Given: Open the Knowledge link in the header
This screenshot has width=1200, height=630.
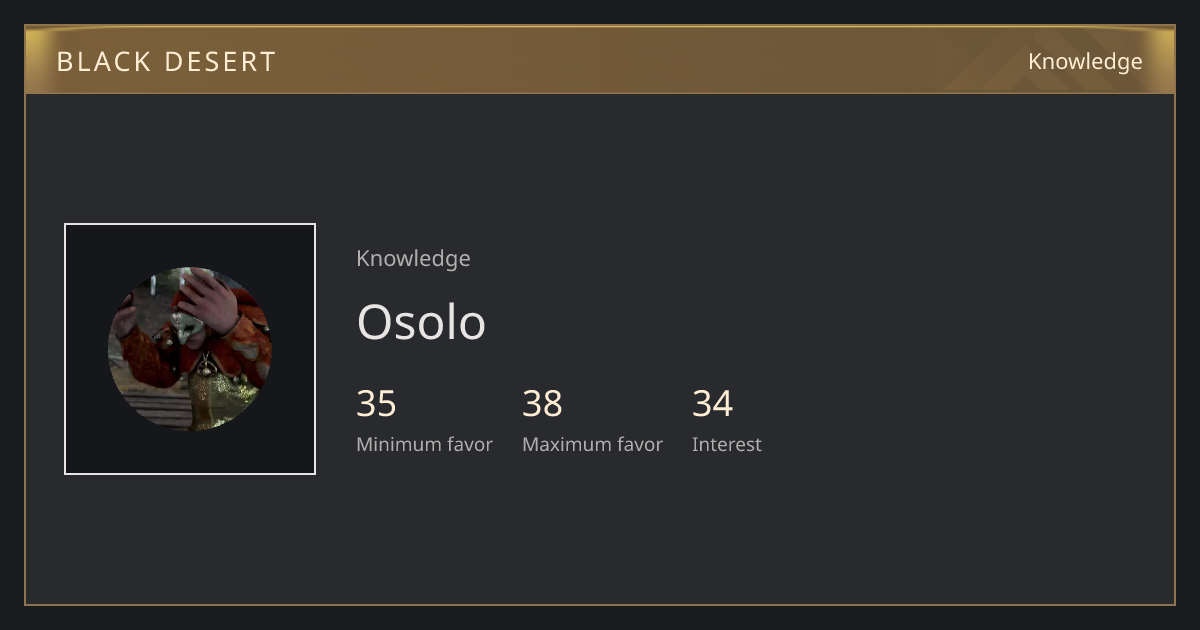Looking at the screenshot, I should [x=1085, y=62].
